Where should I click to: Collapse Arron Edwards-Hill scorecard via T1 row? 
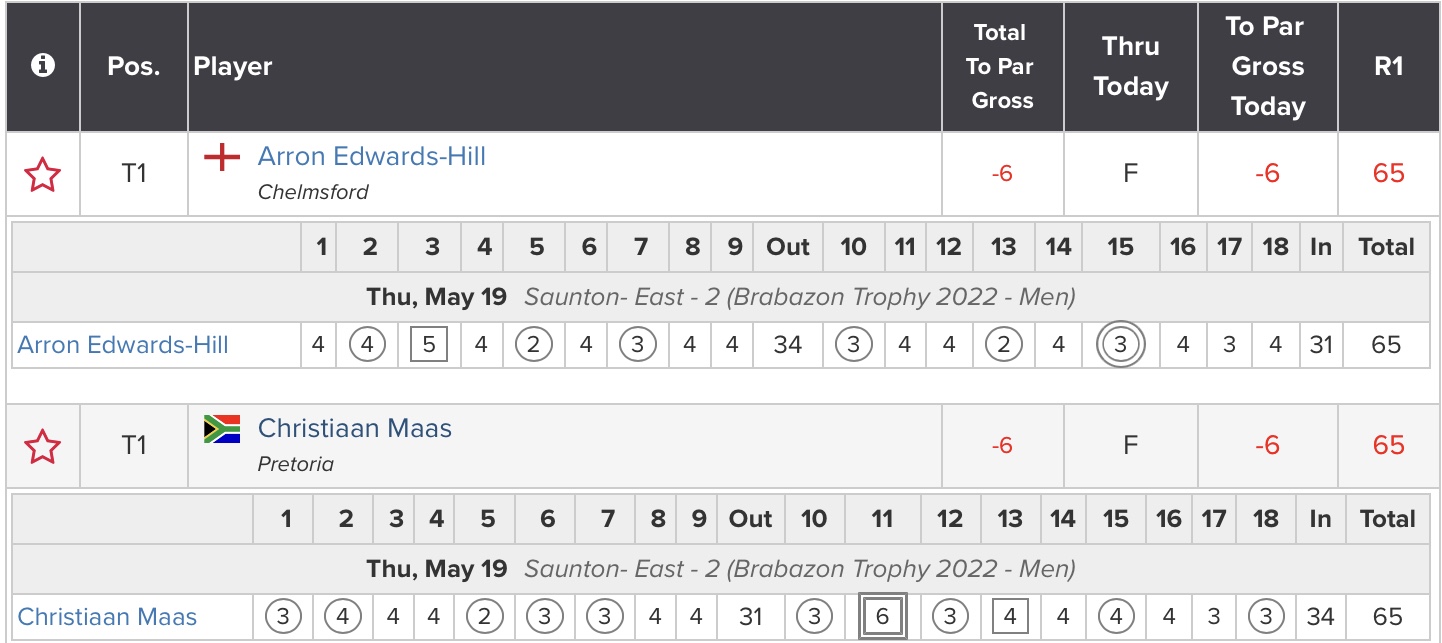pyautogui.click(x=134, y=174)
